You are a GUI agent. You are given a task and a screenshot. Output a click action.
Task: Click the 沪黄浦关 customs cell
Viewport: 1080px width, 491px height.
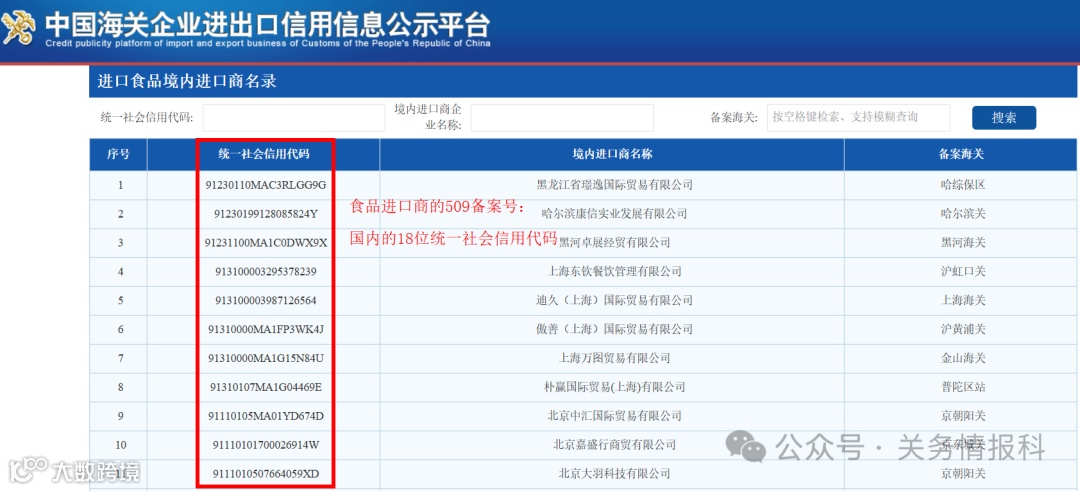pyautogui.click(x=963, y=330)
